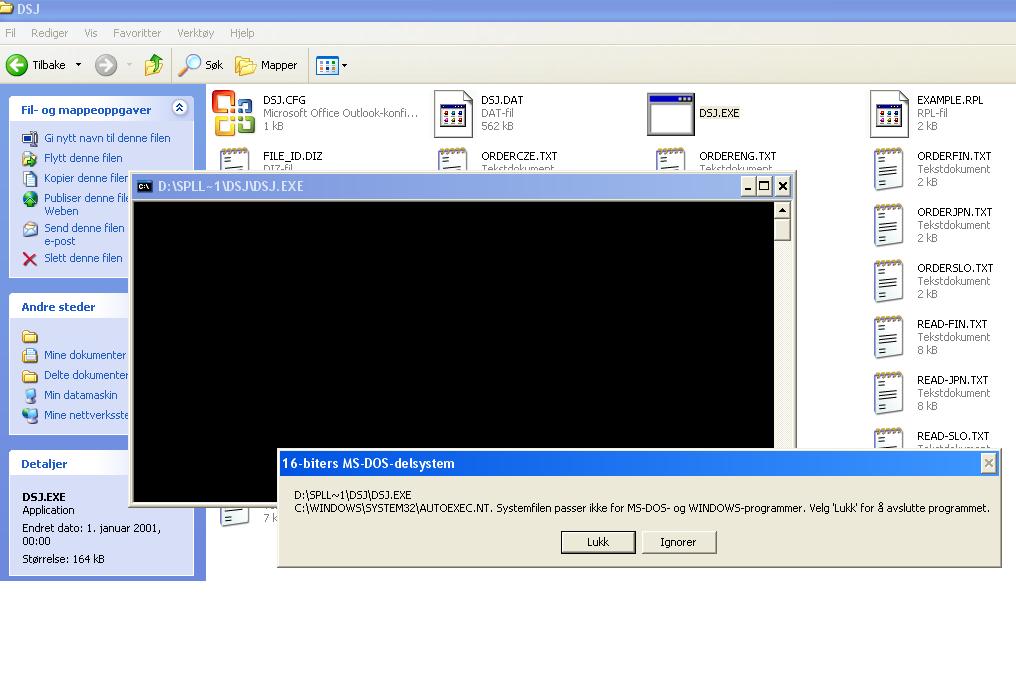Select the ORDERFIN.TXT file icon
The height and width of the screenshot is (696, 1016).
click(888, 169)
